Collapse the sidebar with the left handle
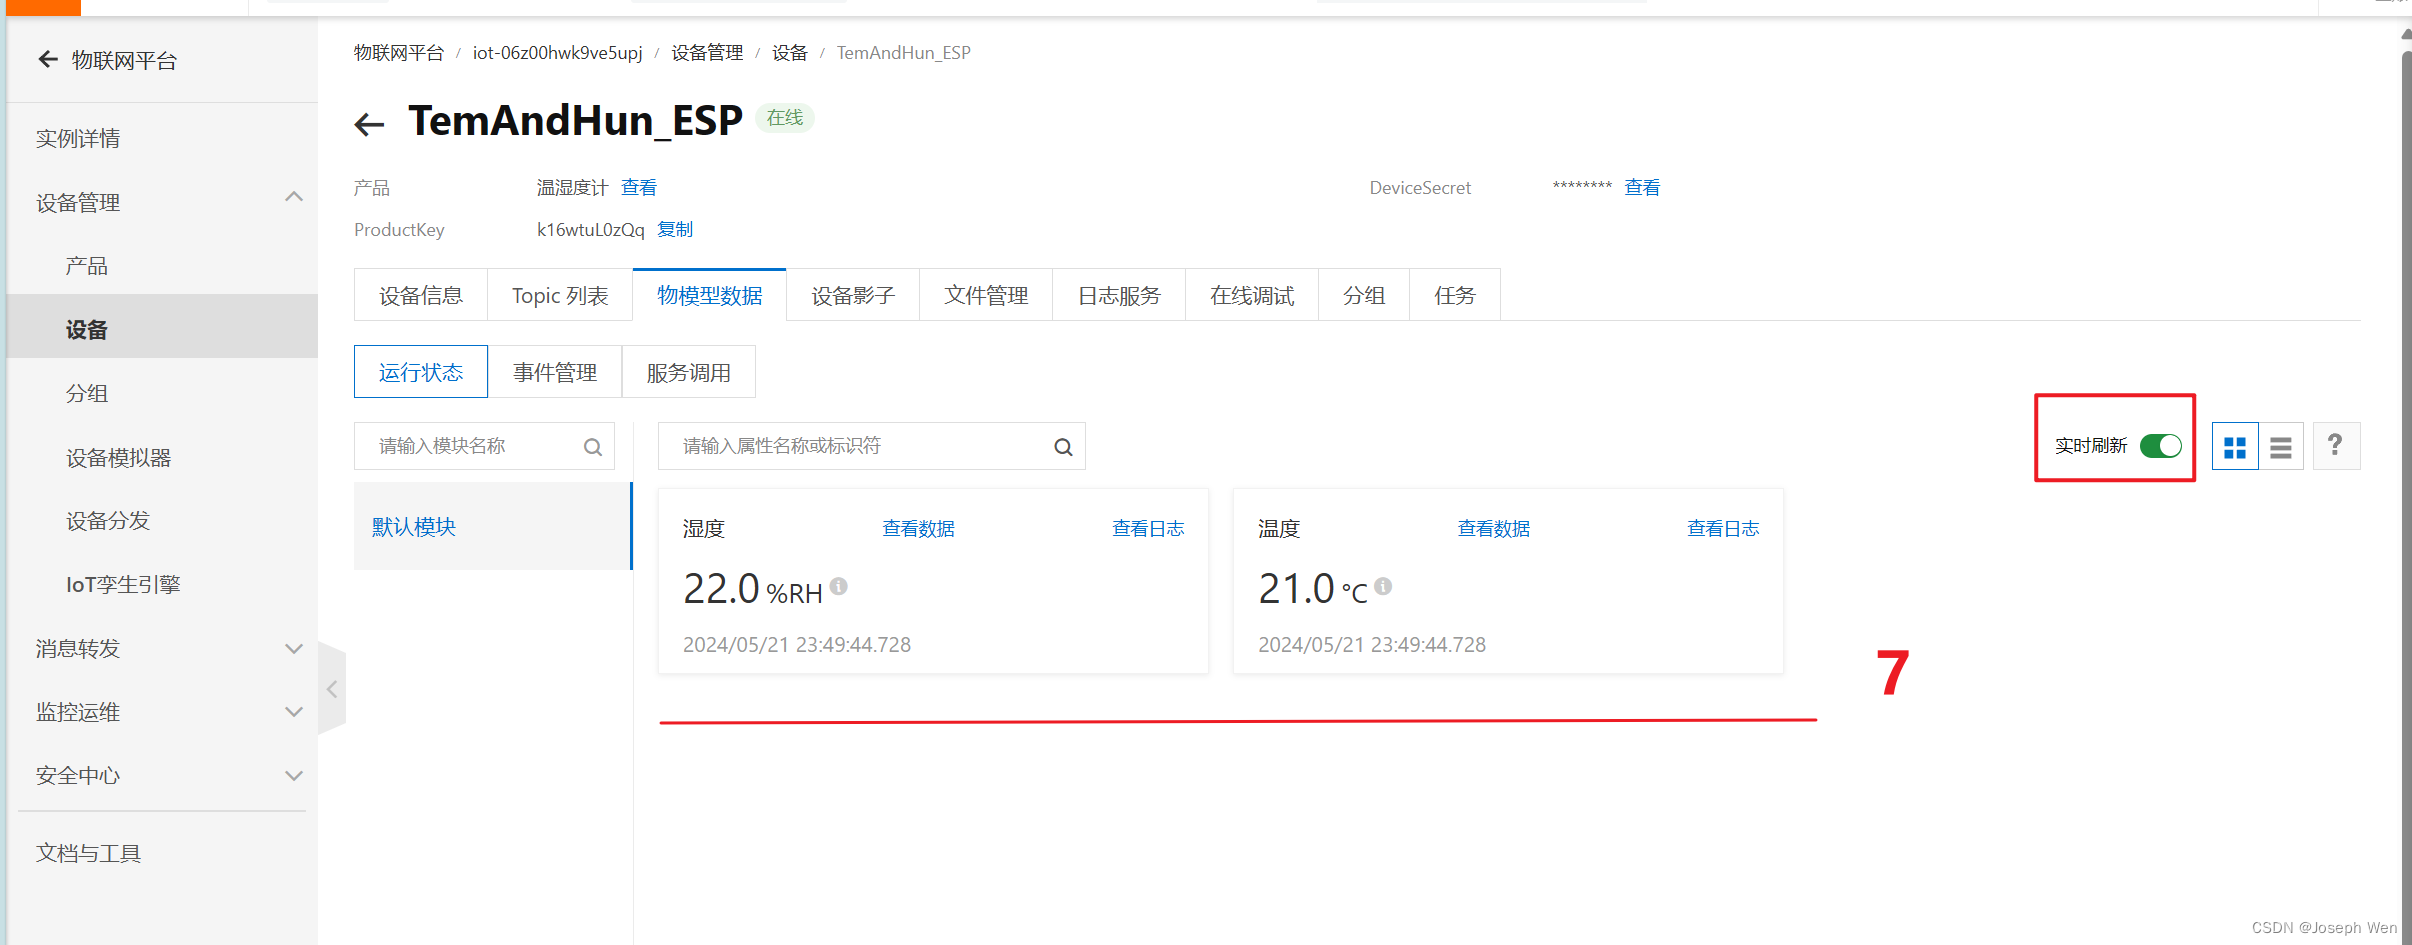Viewport: 2412px width, 945px height. pos(332,689)
